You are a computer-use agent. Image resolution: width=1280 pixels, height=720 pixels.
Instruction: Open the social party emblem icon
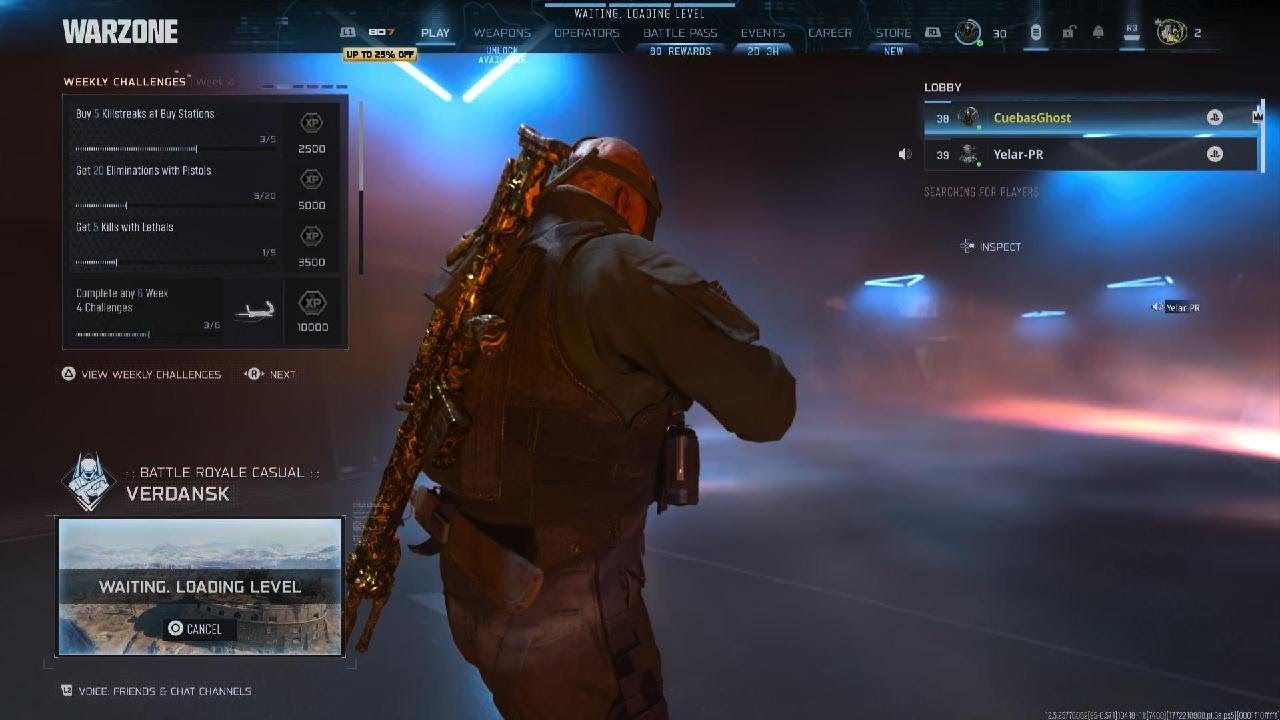1171,32
